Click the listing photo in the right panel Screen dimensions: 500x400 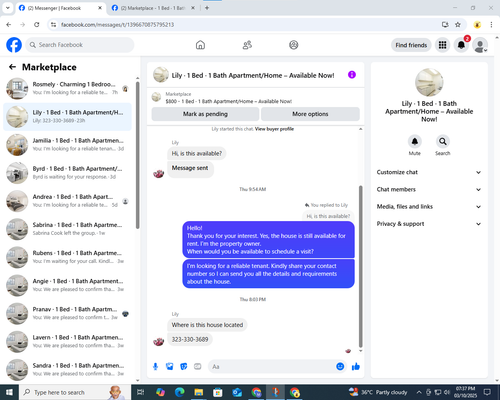point(429,82)
